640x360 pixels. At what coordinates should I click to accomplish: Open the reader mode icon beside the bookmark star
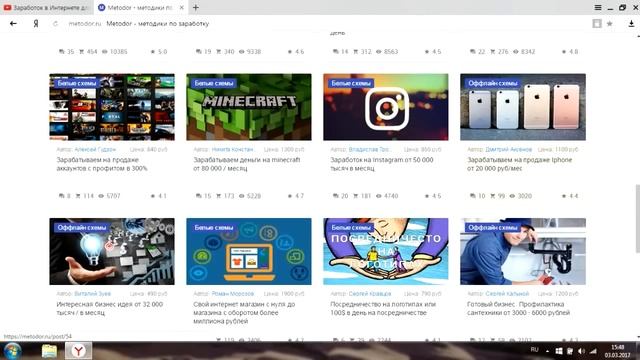597,24
